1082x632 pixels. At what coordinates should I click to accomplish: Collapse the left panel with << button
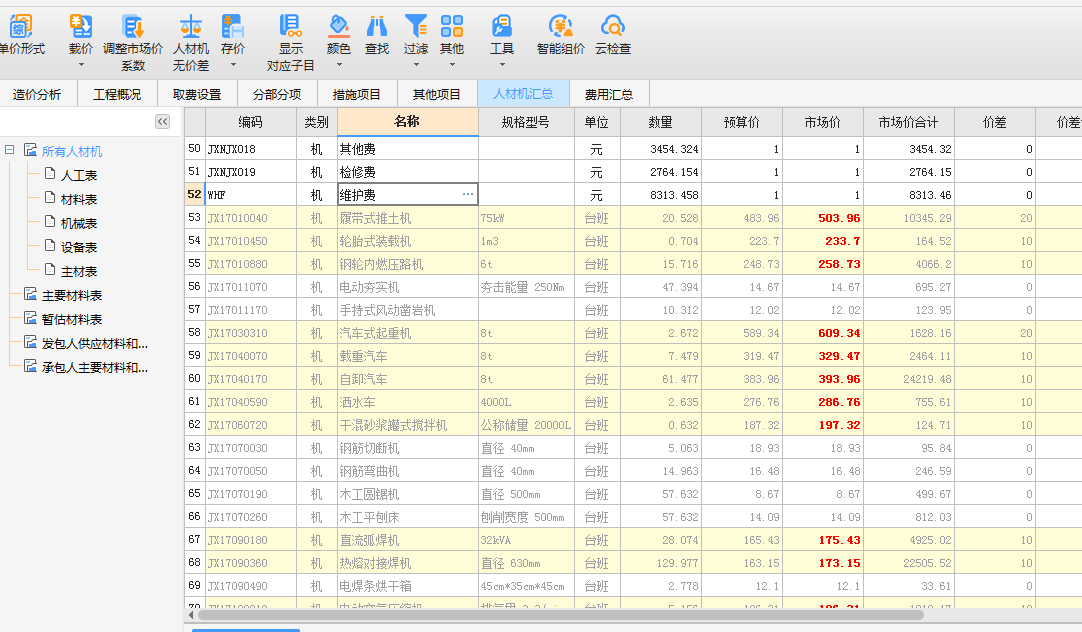click(162, 121)
